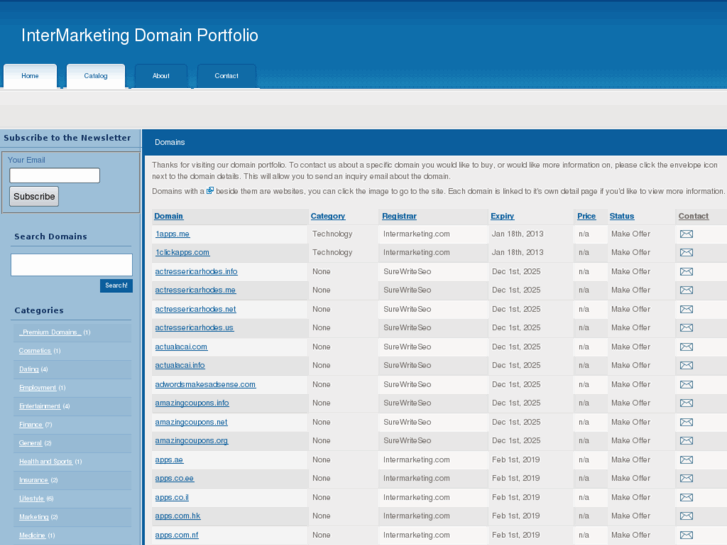
Task: Select General category
Action: 31,443
